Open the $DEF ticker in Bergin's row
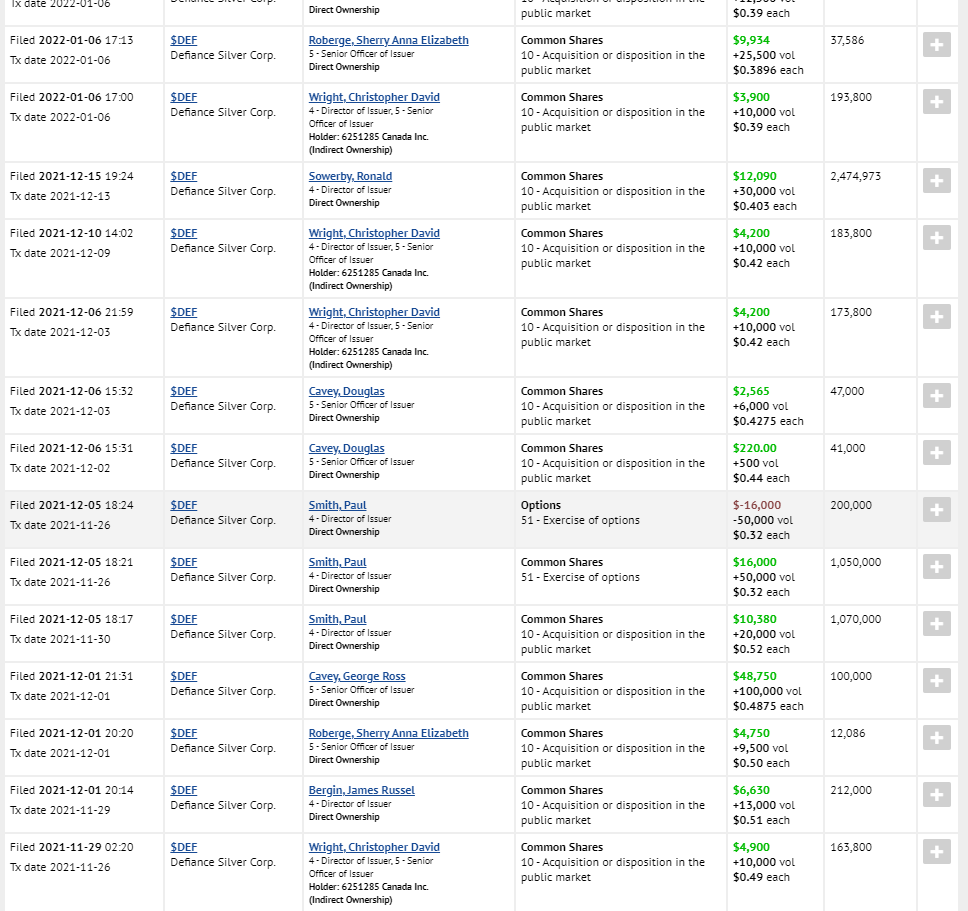968x911 pixels. coord(183,790)
